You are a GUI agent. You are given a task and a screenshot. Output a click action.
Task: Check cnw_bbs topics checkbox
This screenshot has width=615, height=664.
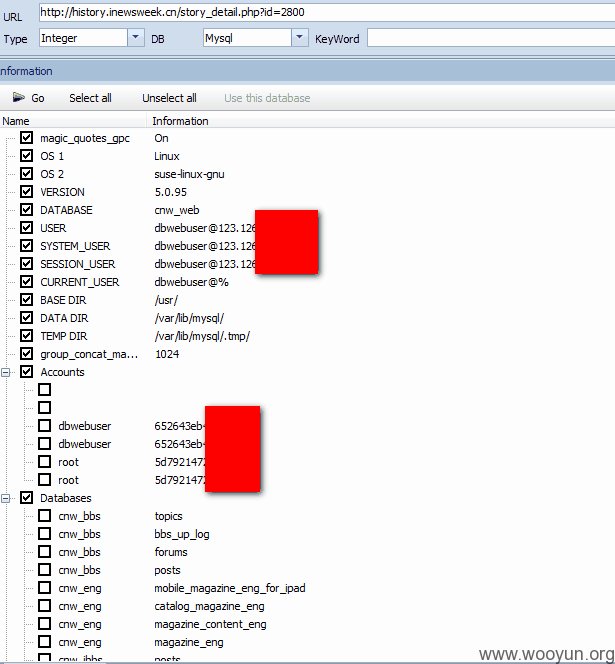(44, 516)
